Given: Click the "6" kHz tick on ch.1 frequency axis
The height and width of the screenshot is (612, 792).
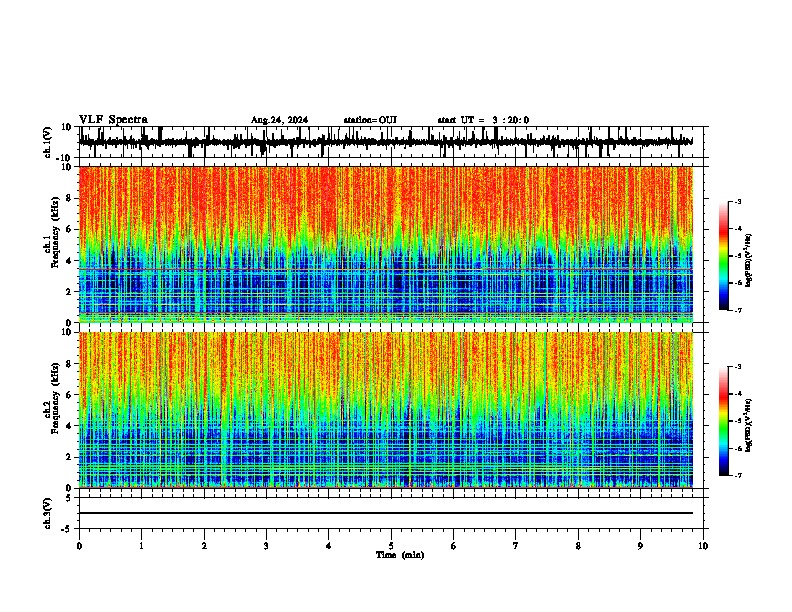Looking at the screenshot, I should (69, 230).
